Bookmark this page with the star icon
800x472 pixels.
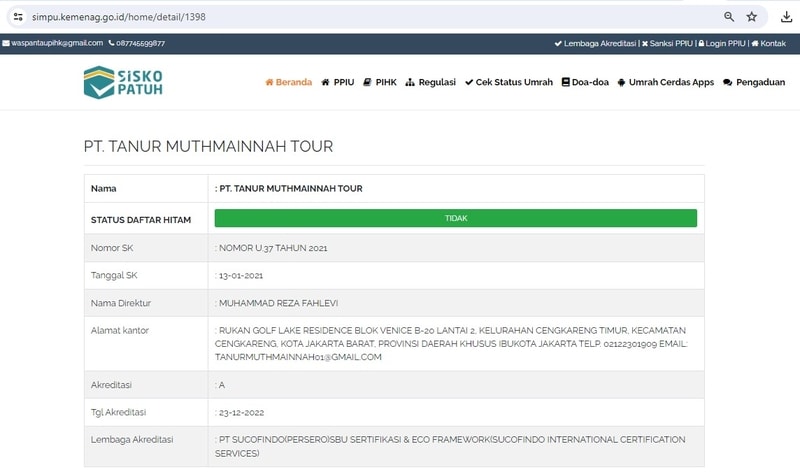tap(752, 17)
